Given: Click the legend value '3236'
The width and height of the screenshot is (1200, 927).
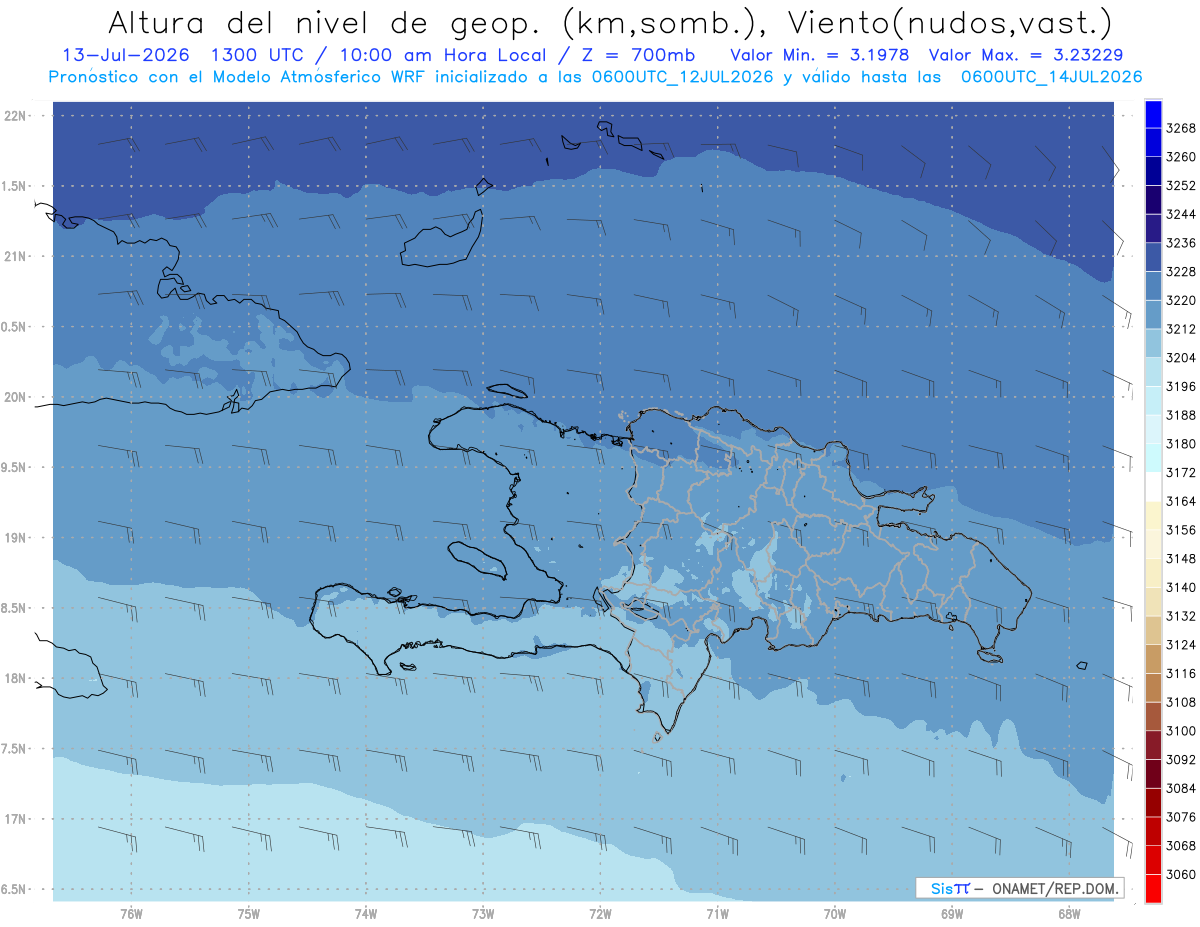Looking at the screenshot, I should (1181, 243).
